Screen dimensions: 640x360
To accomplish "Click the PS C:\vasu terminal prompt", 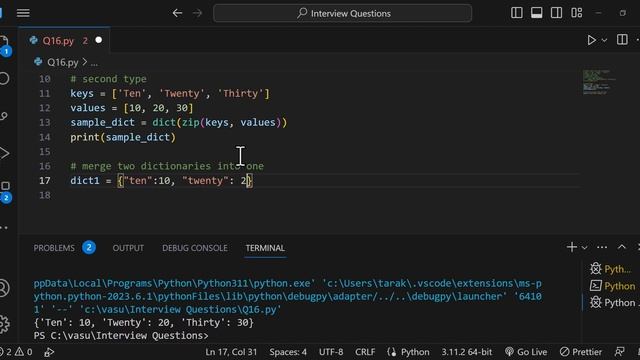I will point(121,336).
